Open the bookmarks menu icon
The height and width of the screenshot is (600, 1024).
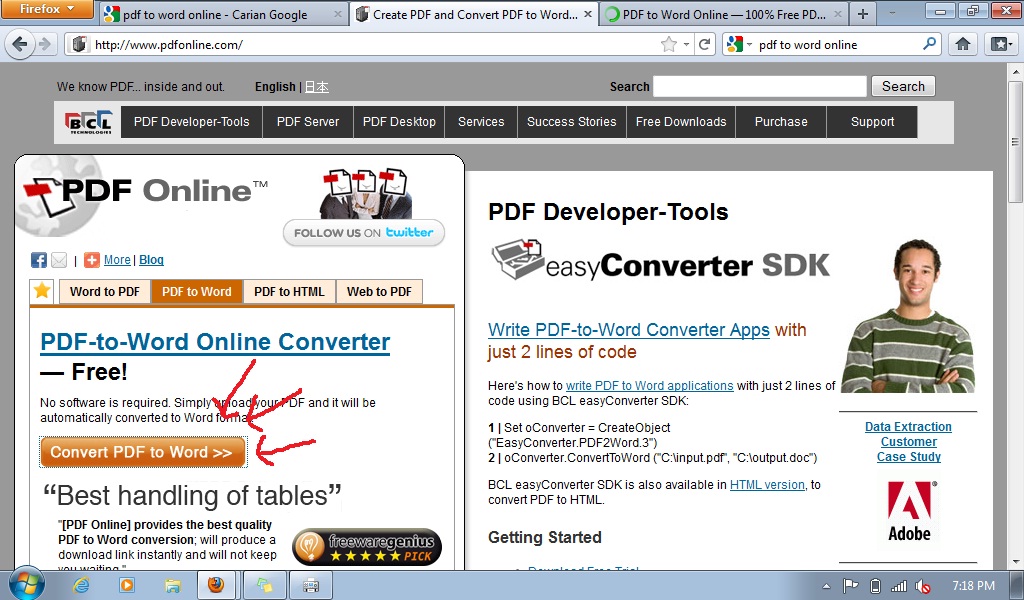1000,44
